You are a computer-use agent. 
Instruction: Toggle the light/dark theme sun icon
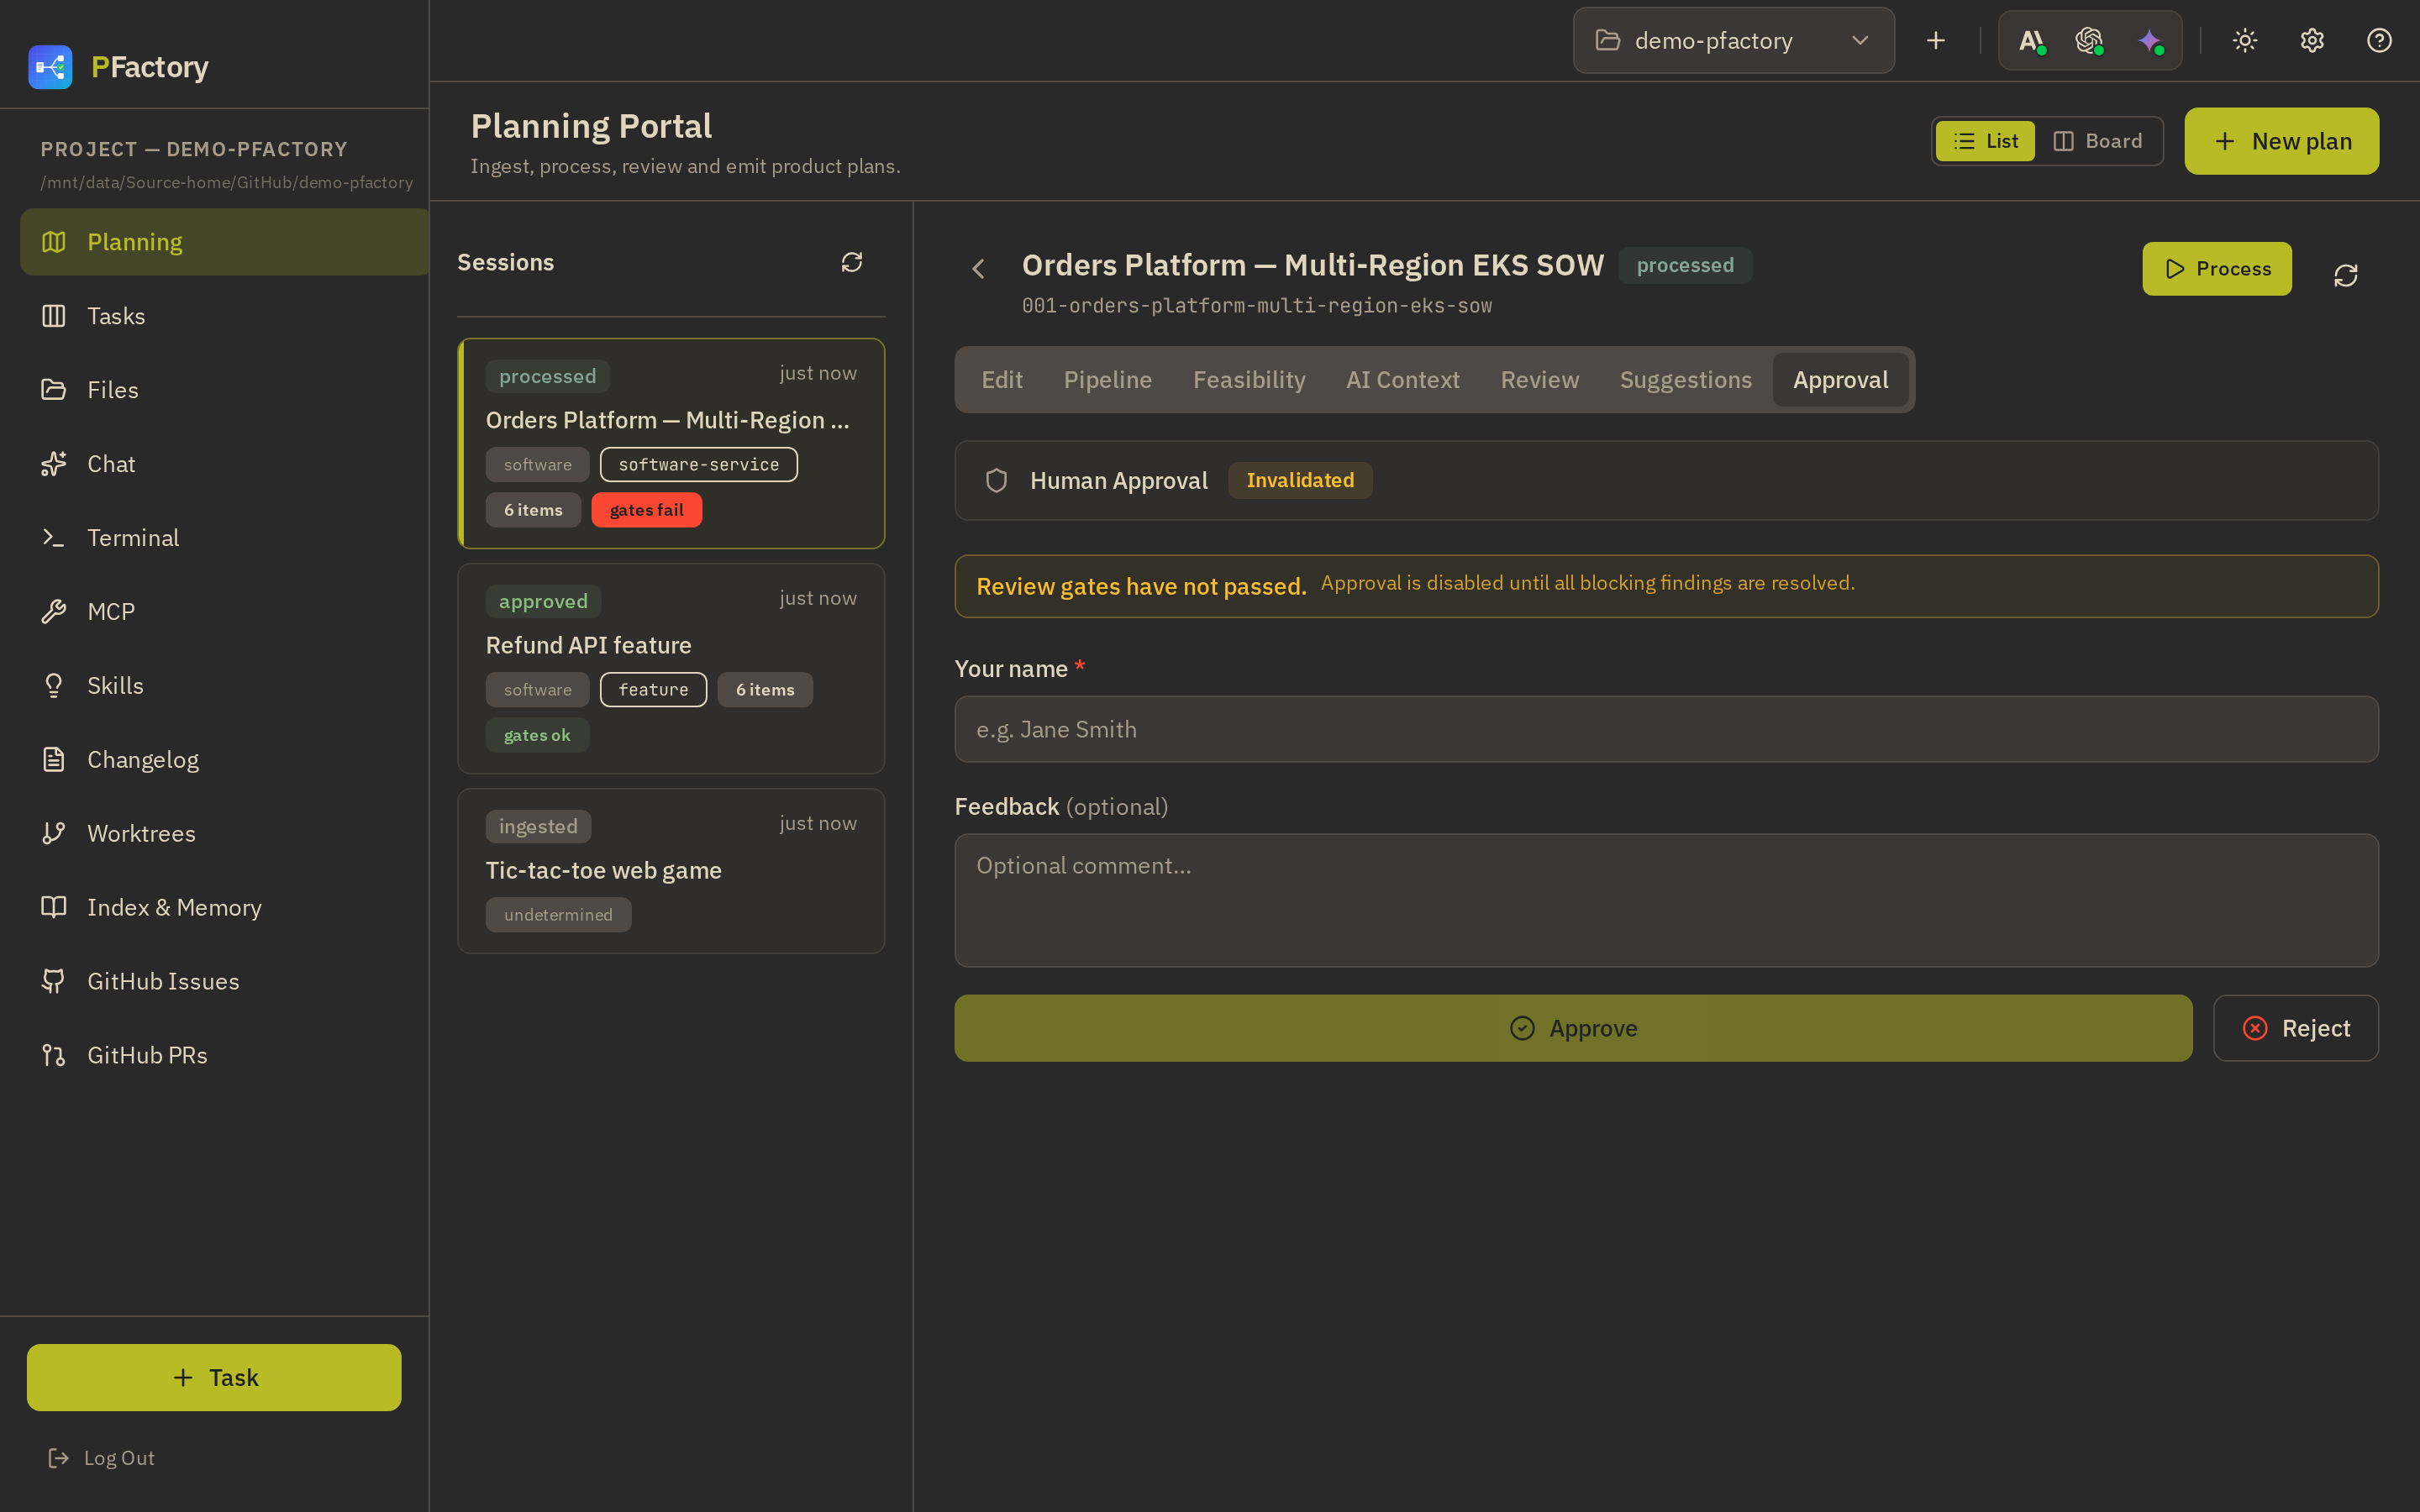(x=2245, y=41)
